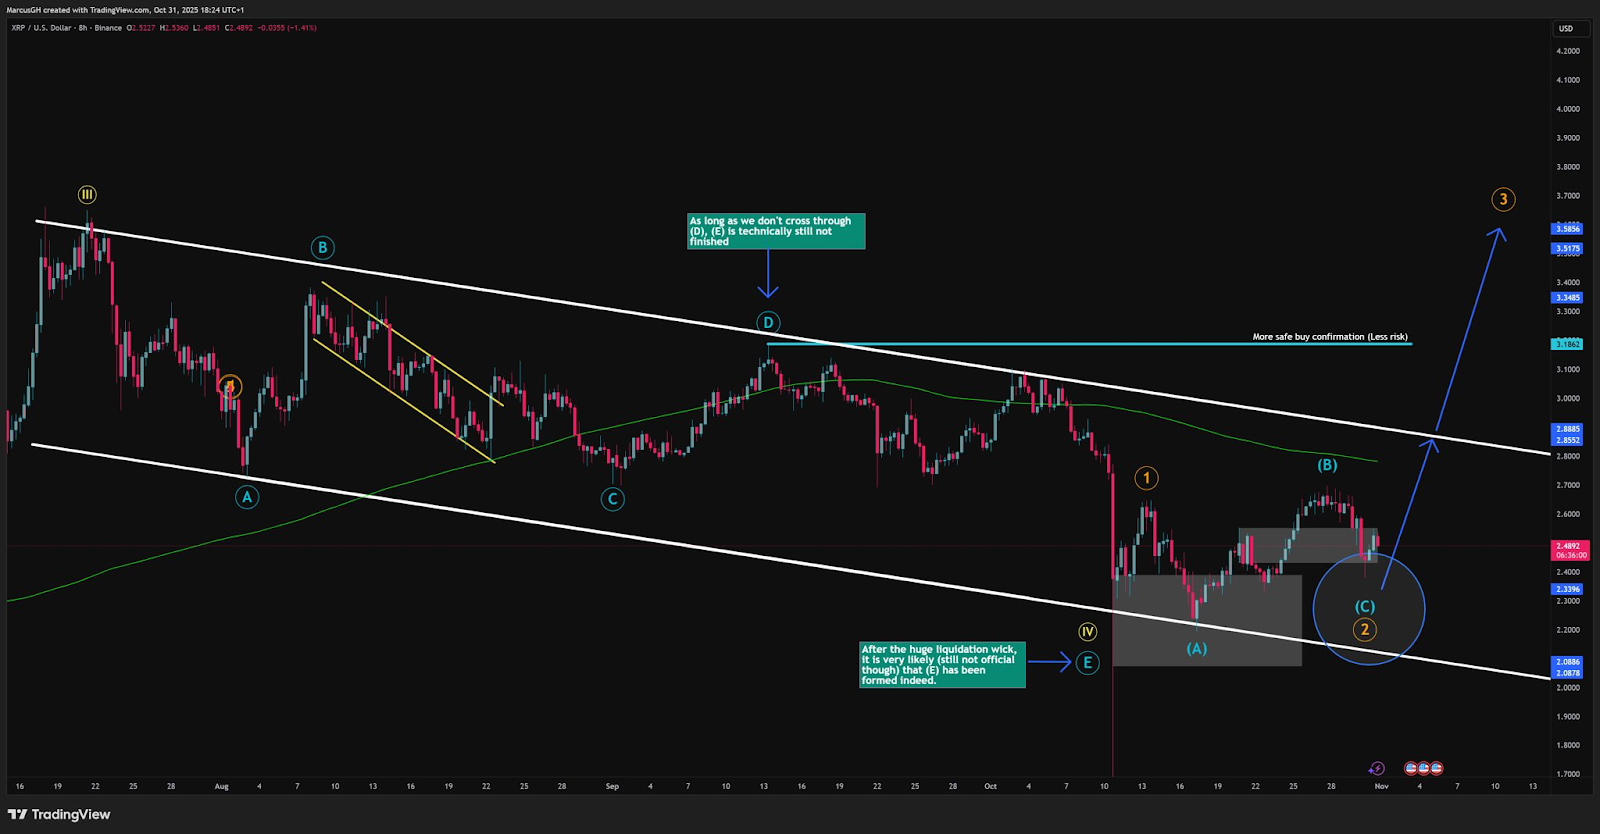1600x834 pixels.
Task: Click the 3.1862 cyan price label
Action: coord(1567,344)
